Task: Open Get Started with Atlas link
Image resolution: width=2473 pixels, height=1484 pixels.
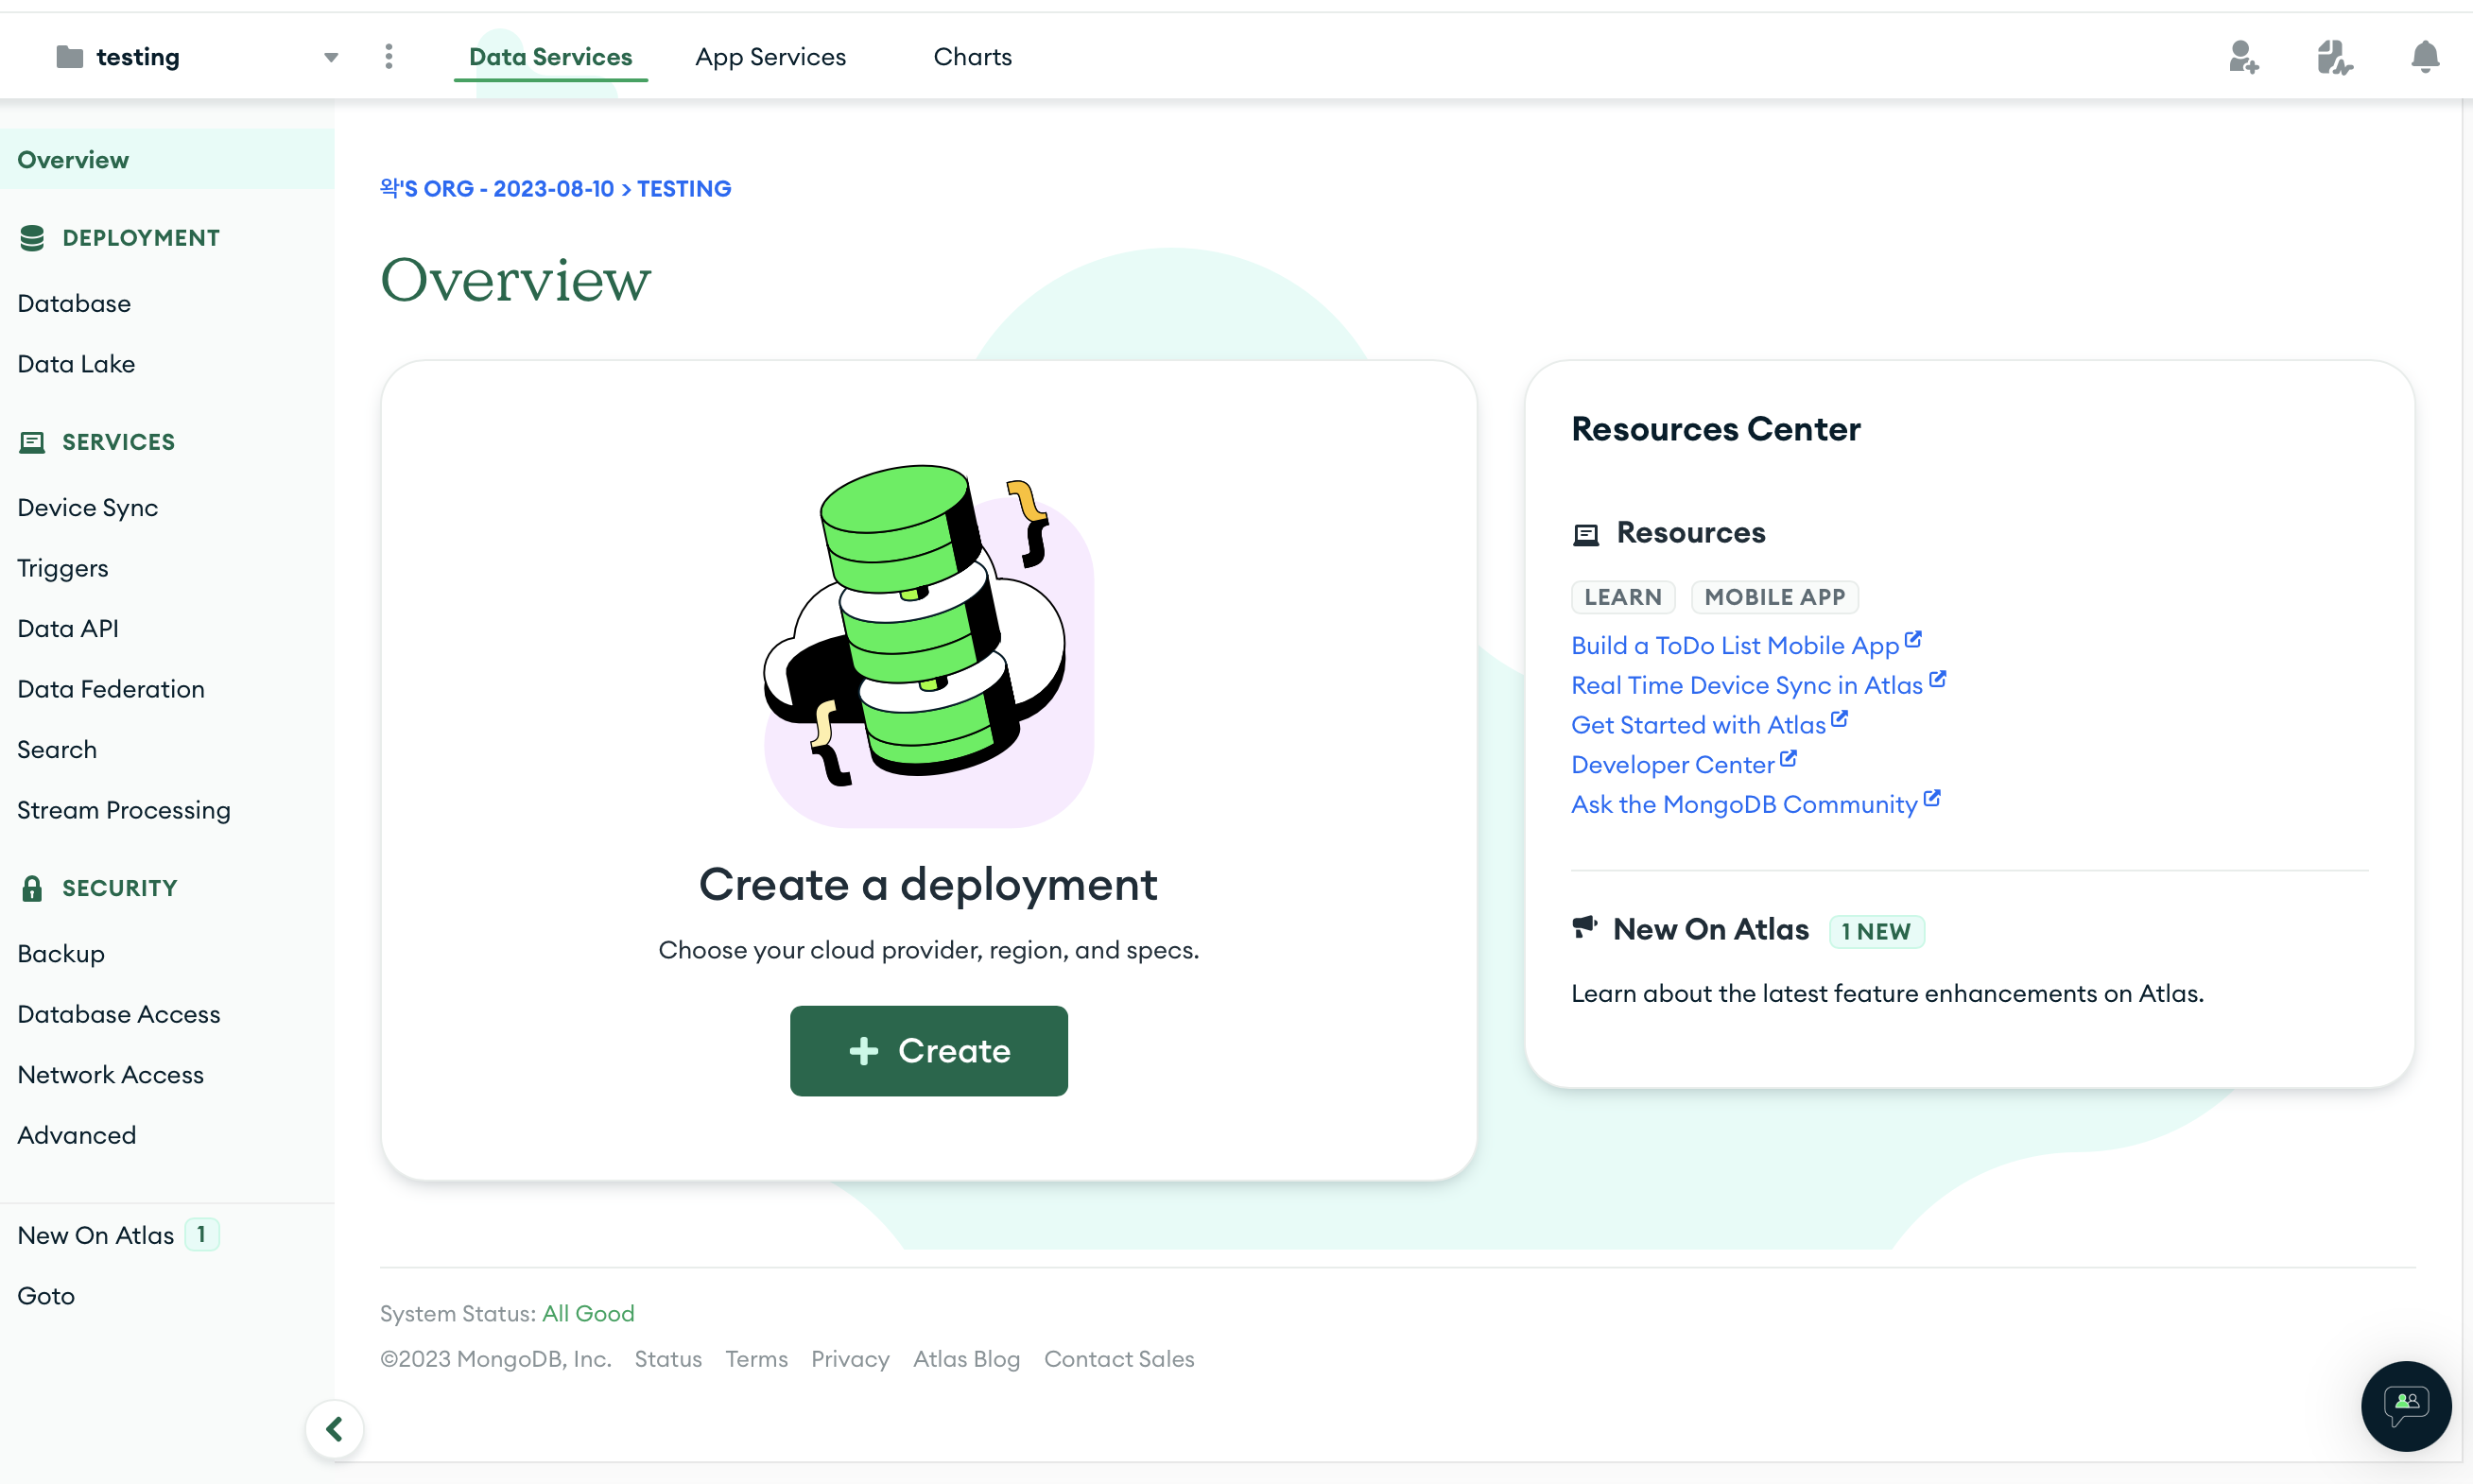Action: click(1698, 725)
